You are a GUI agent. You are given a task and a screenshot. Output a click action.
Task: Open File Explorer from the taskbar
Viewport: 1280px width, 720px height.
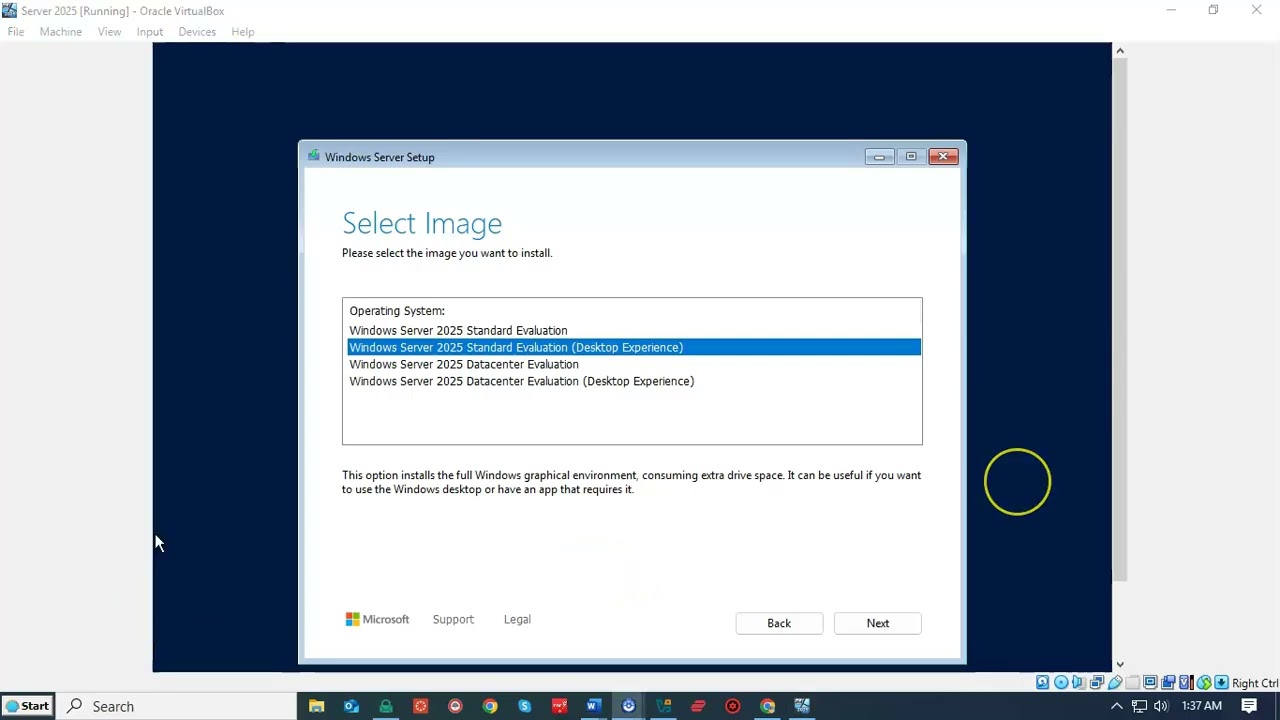point(316,706)
